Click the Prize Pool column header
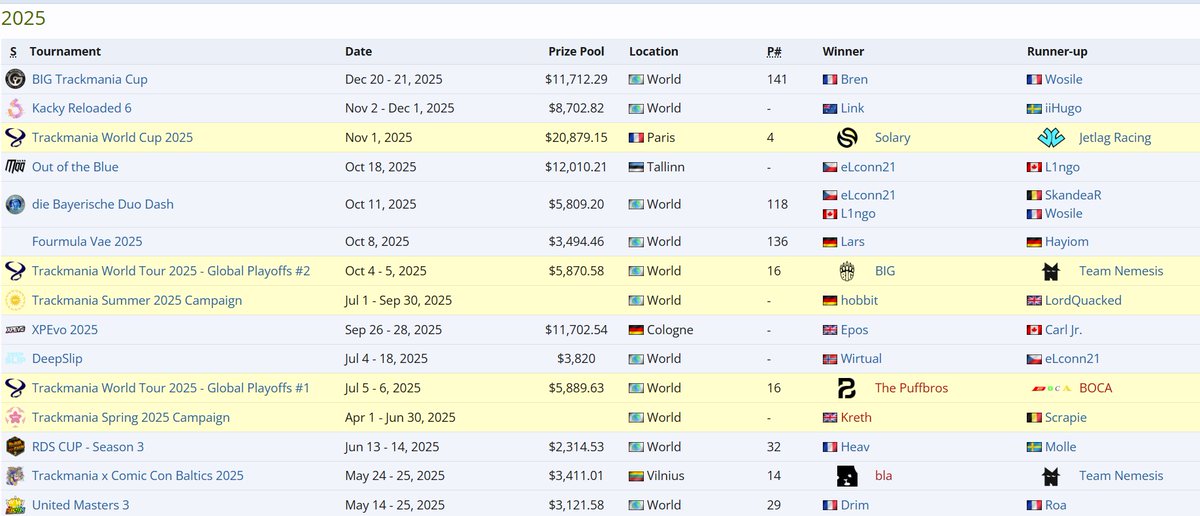The height and width of the screenshot is (516, 1200). click(576, 51)
